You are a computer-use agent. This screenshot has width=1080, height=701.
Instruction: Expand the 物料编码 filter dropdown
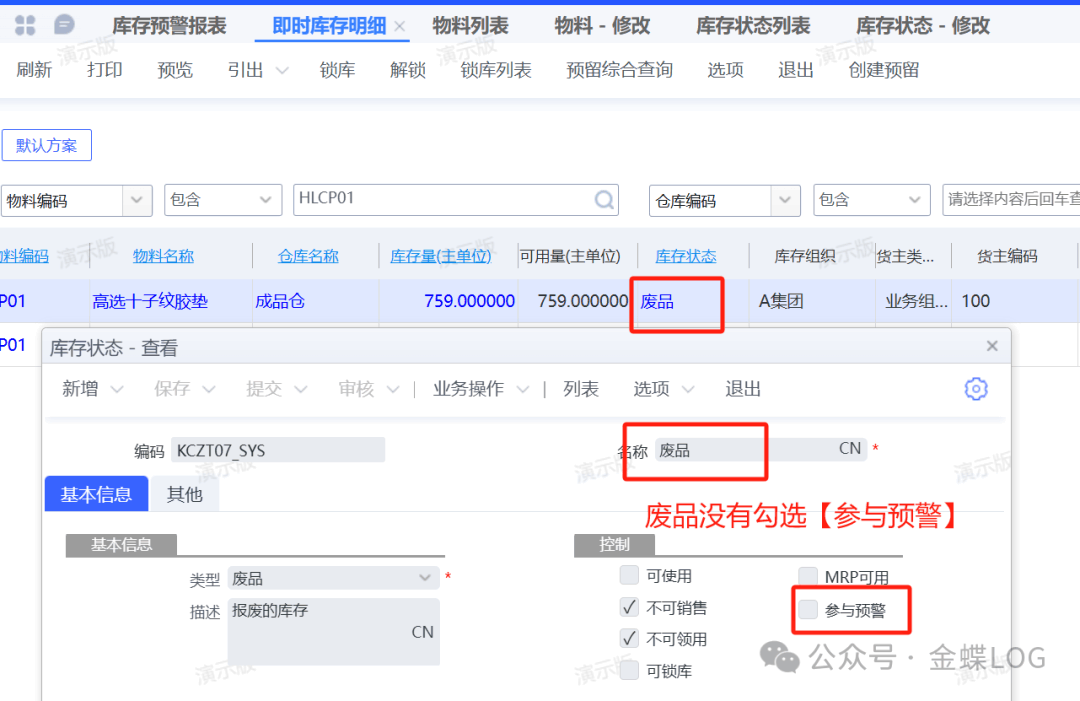point(137,200)
